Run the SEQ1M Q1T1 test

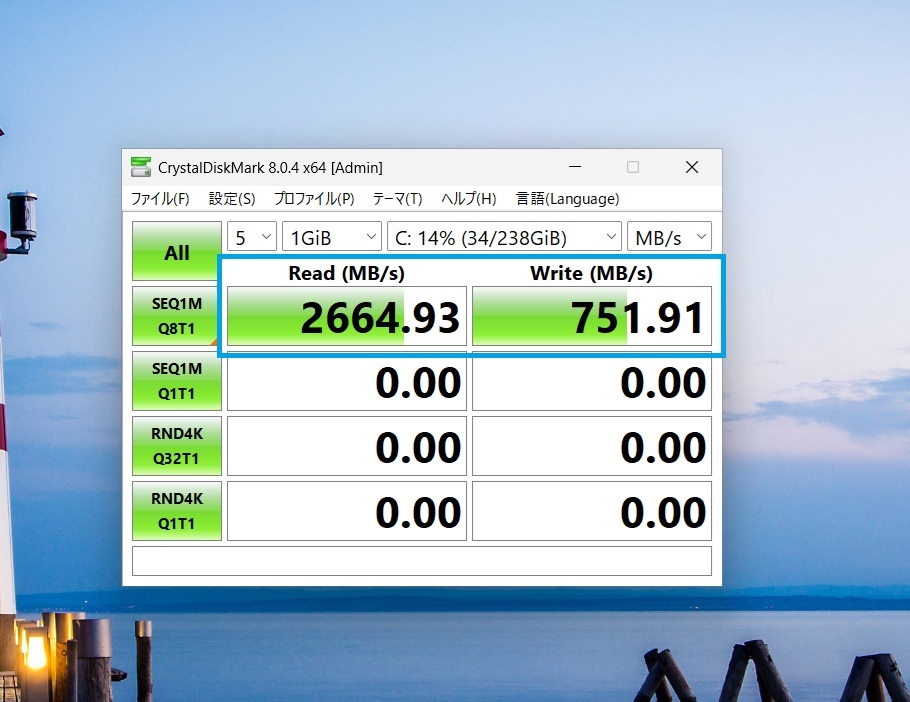[177, 381]
